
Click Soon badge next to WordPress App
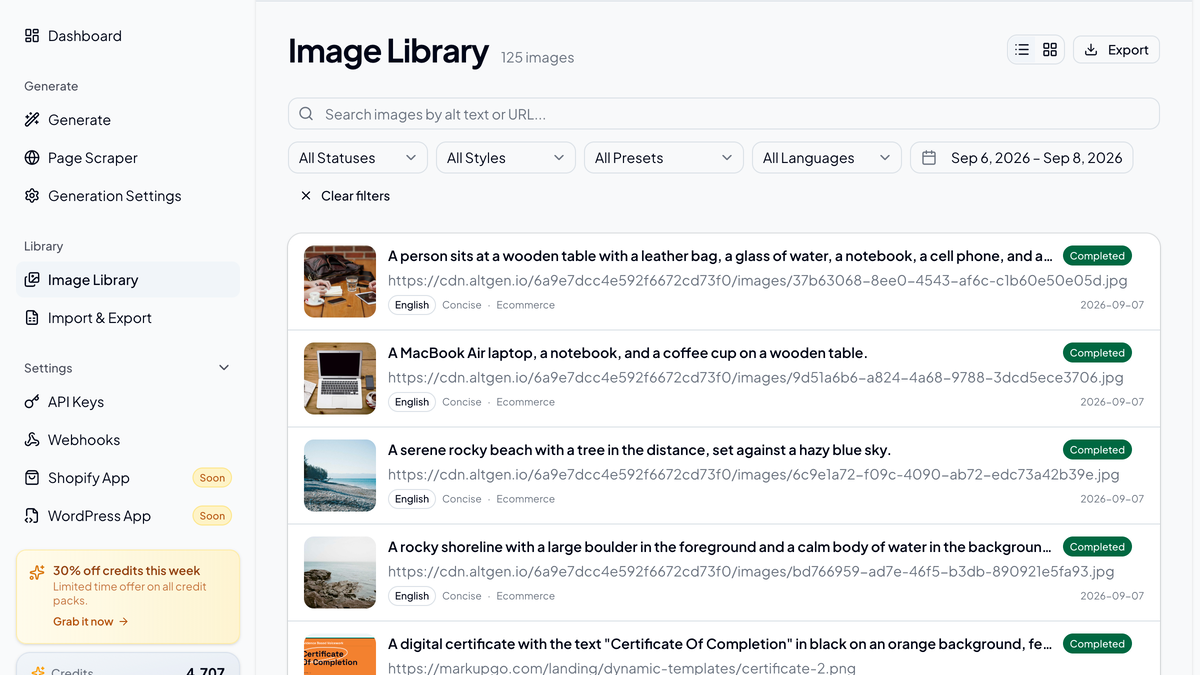(x=212, y=516)
